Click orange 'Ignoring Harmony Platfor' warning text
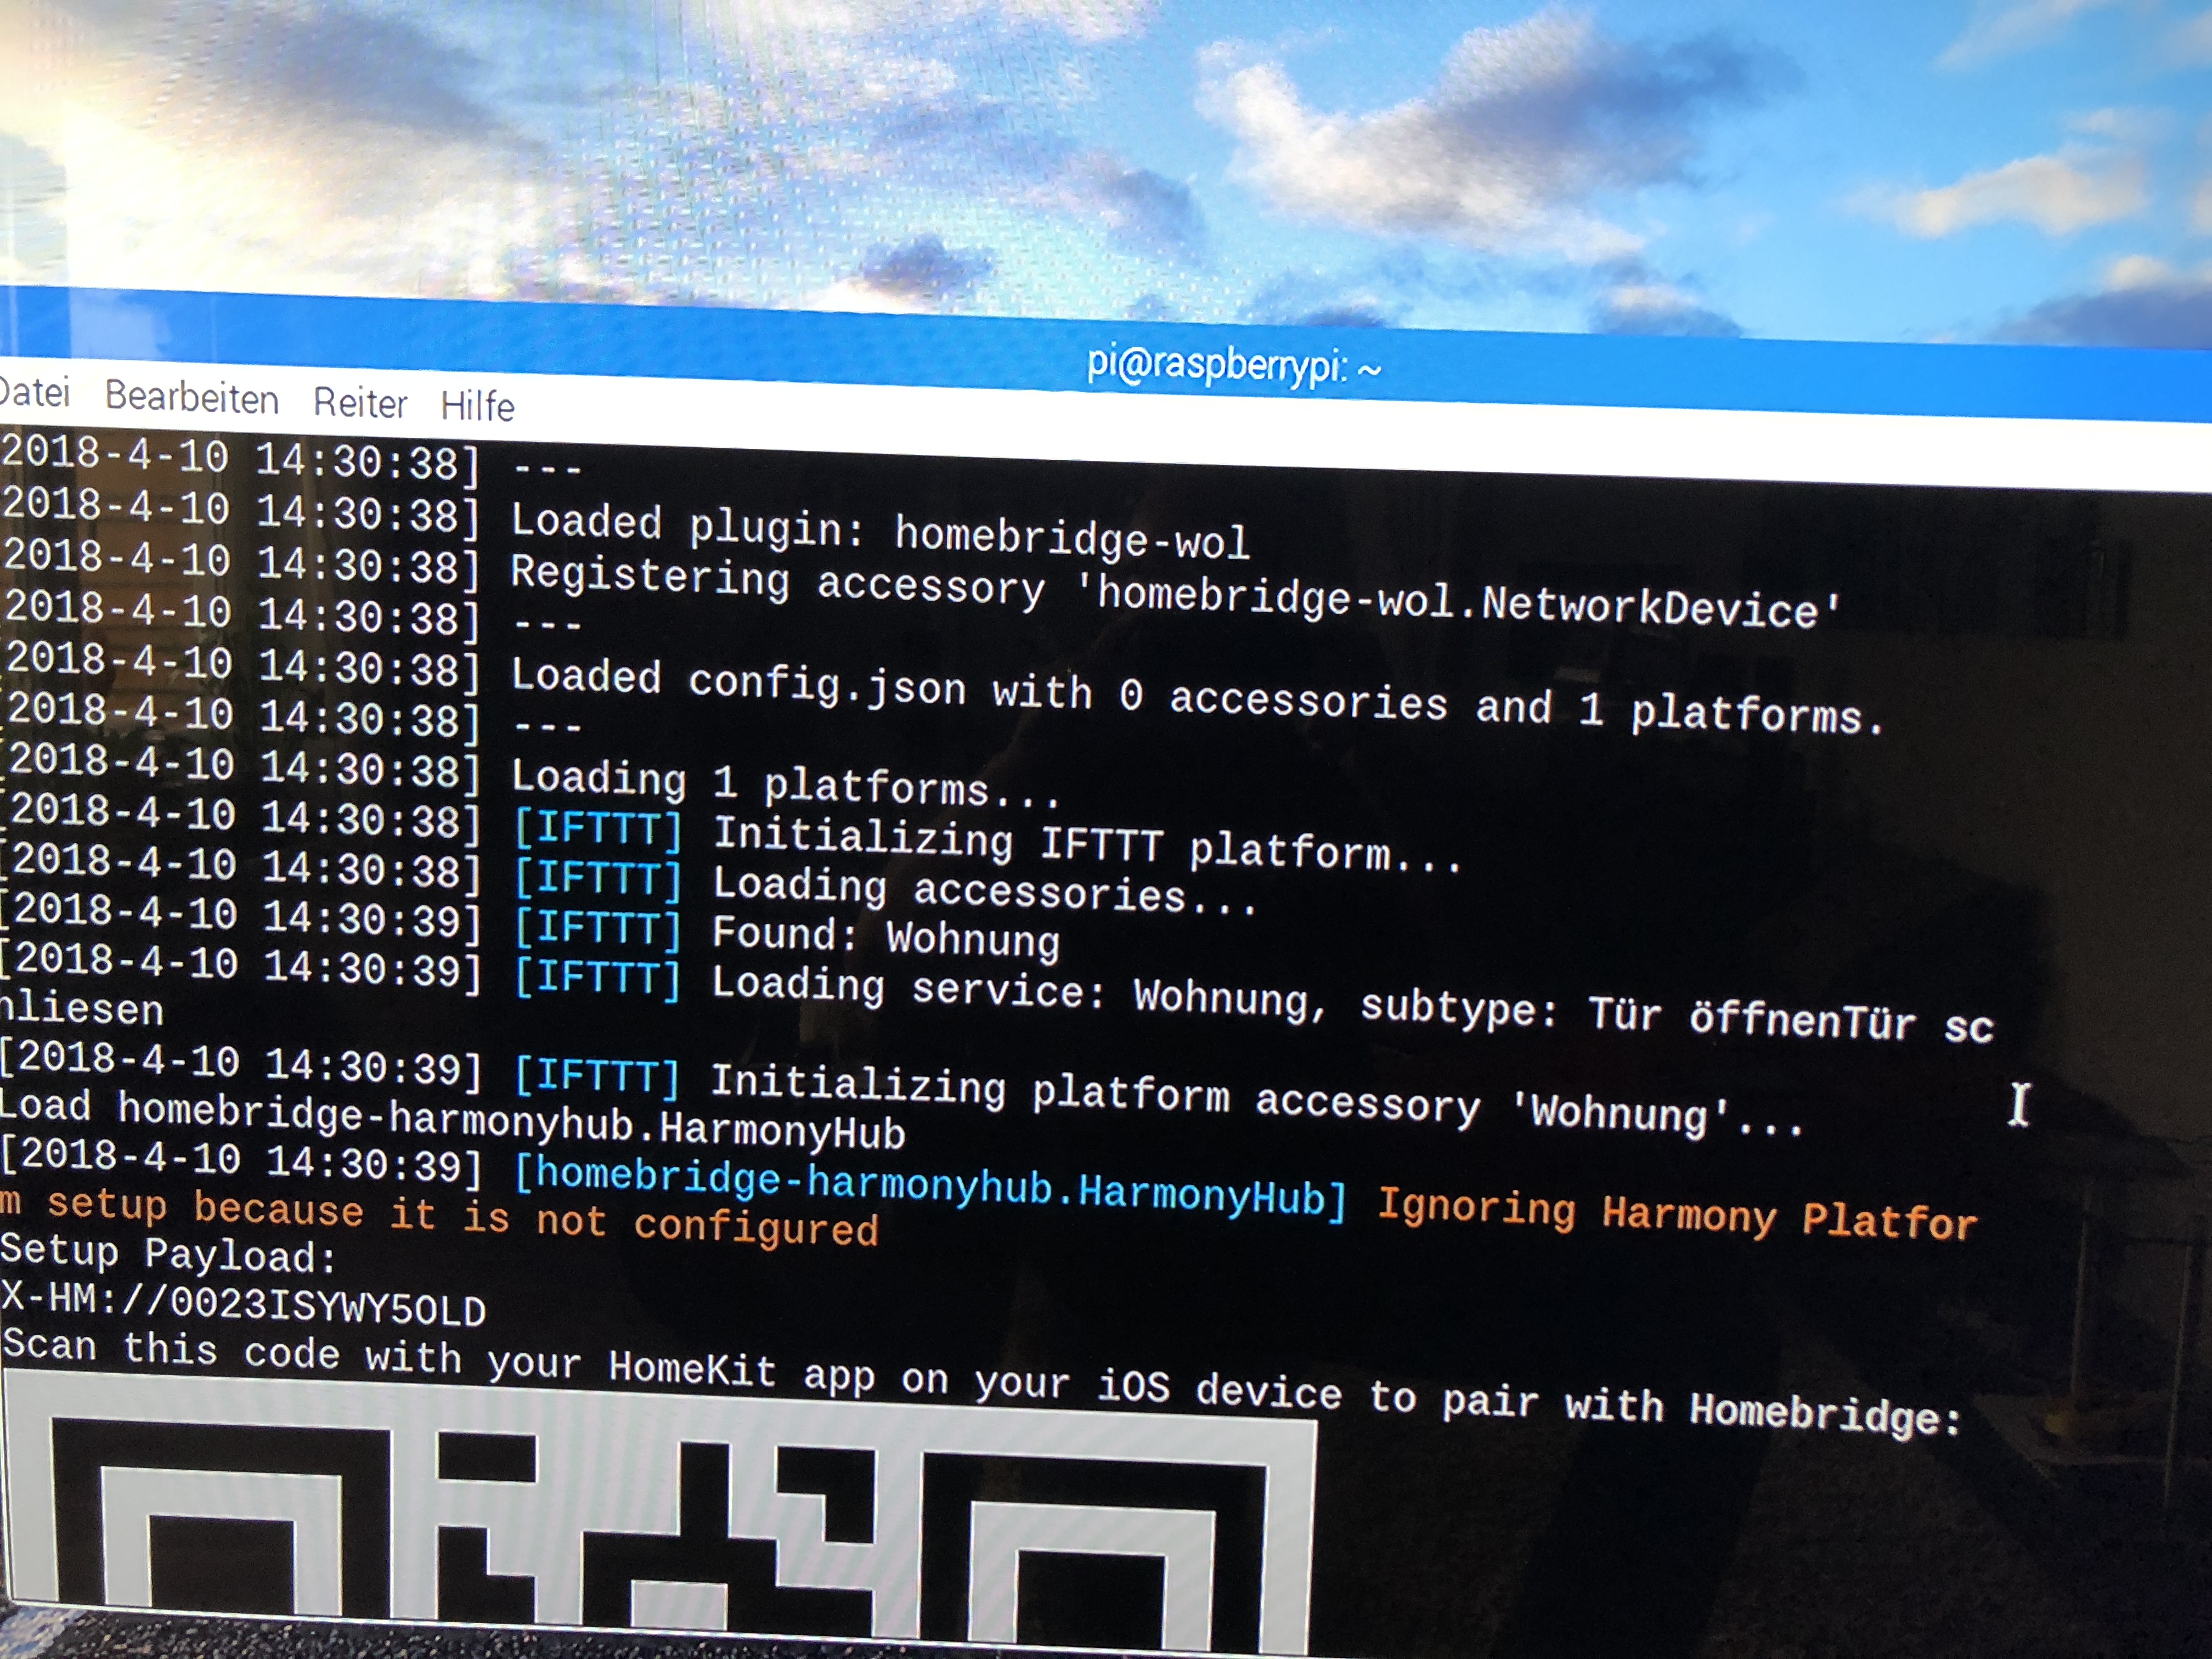Screen dimensions: 2212x1659 tap(1676, 1216)
